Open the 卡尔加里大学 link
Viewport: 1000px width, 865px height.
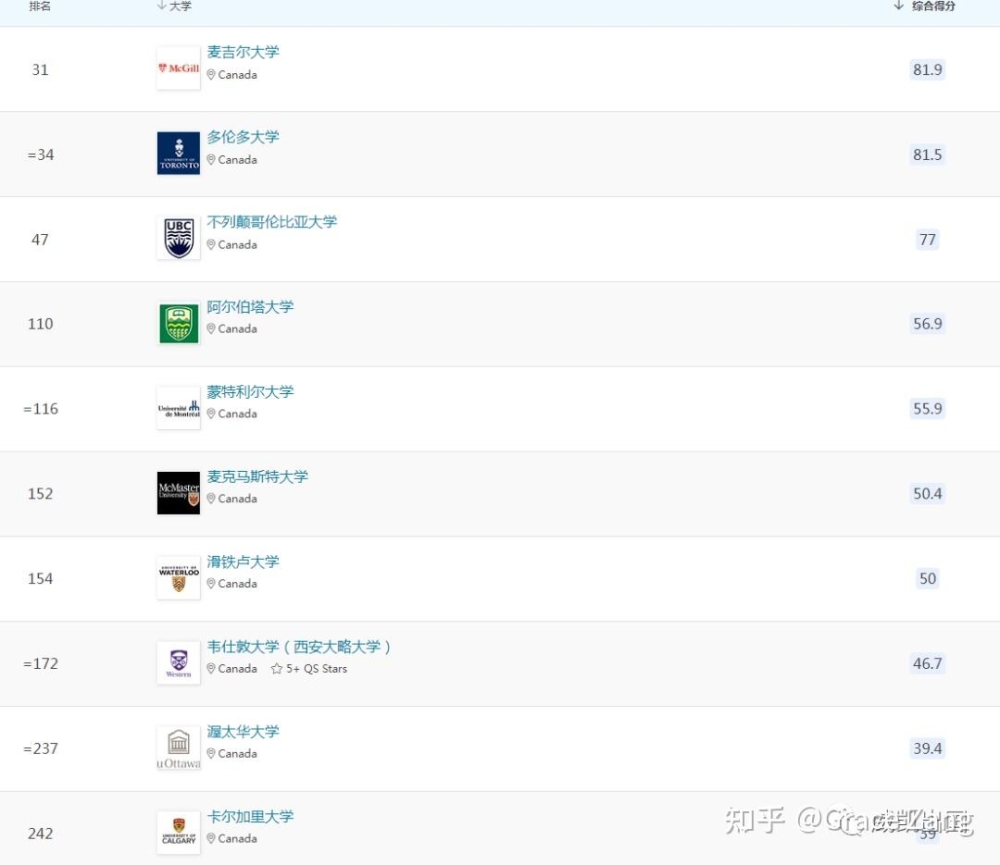[x=250, y=816]
